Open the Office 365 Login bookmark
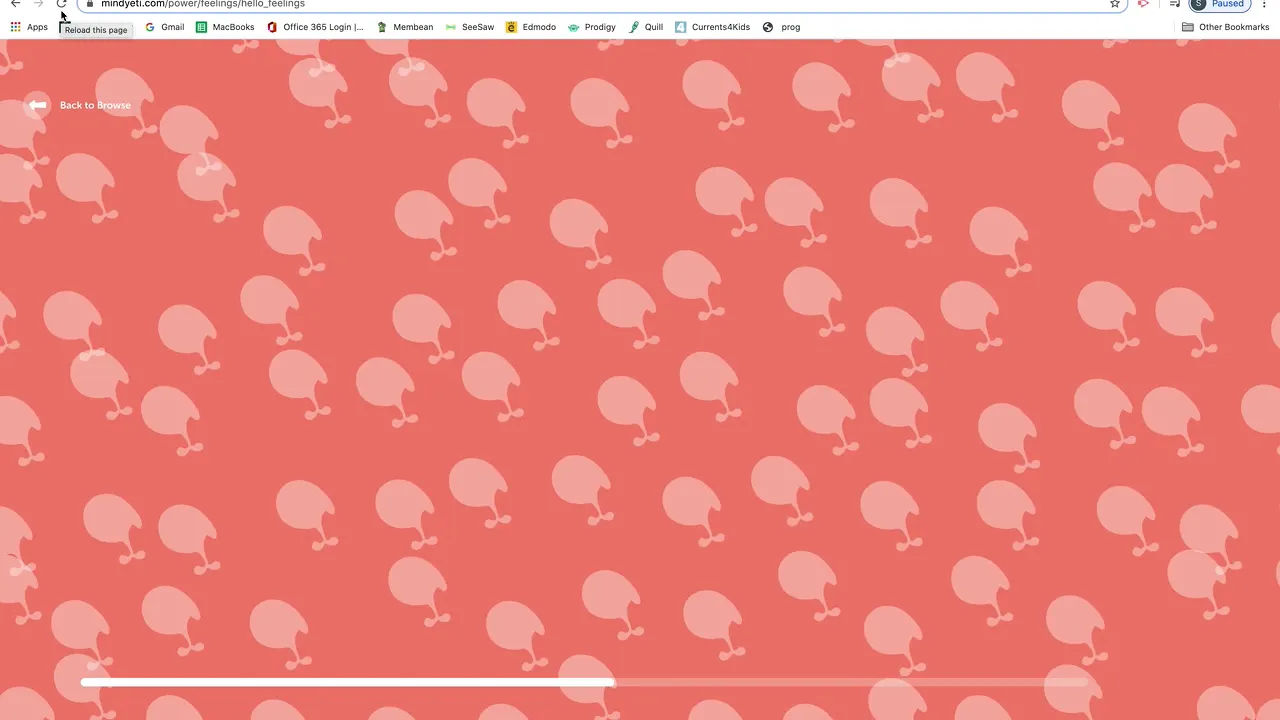Screen dimensions: 1280x720 point(315,27)
